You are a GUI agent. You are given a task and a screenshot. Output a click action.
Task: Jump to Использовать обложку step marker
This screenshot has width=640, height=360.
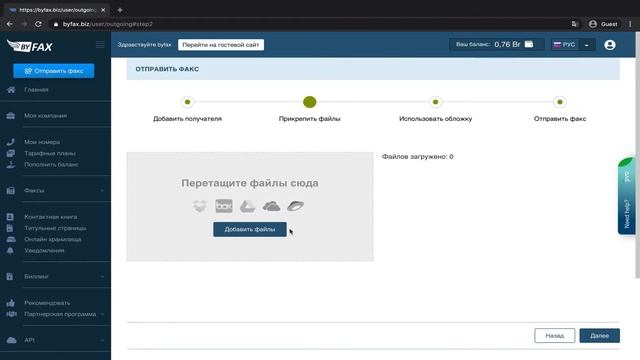tap(436, 102)
